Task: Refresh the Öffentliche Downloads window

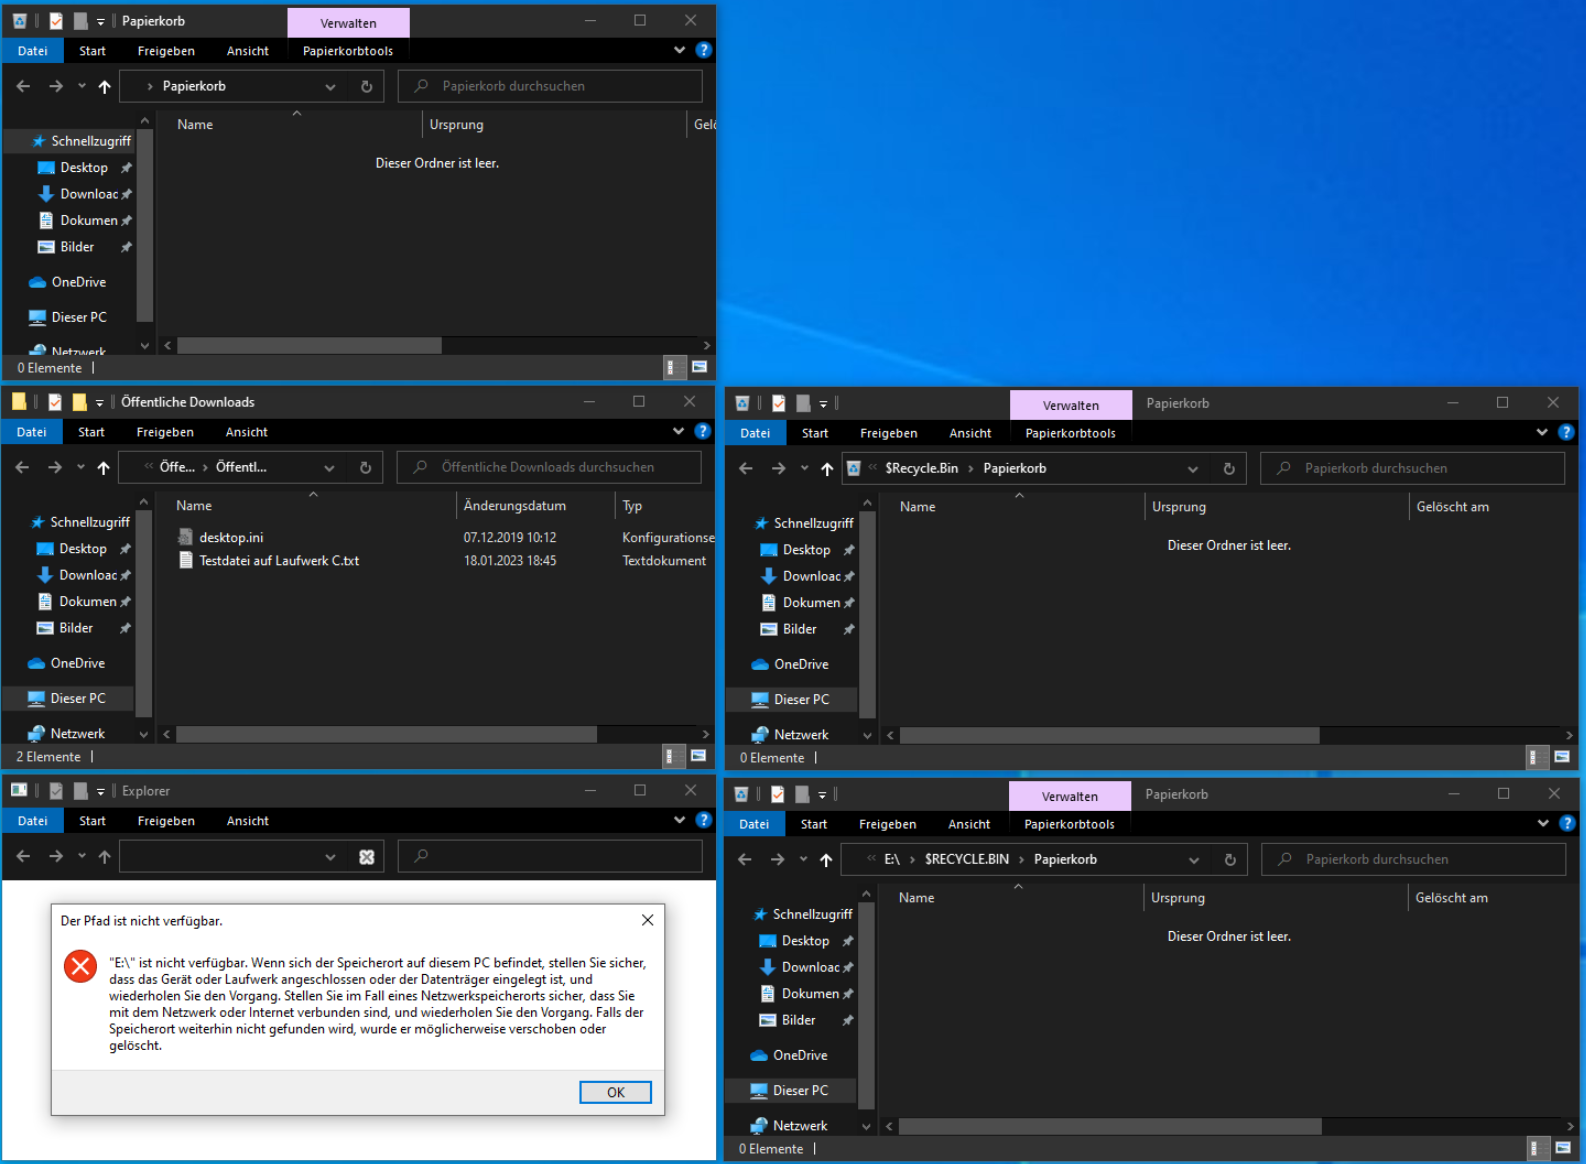Action: pyautogui.click(x=366, y=467)
